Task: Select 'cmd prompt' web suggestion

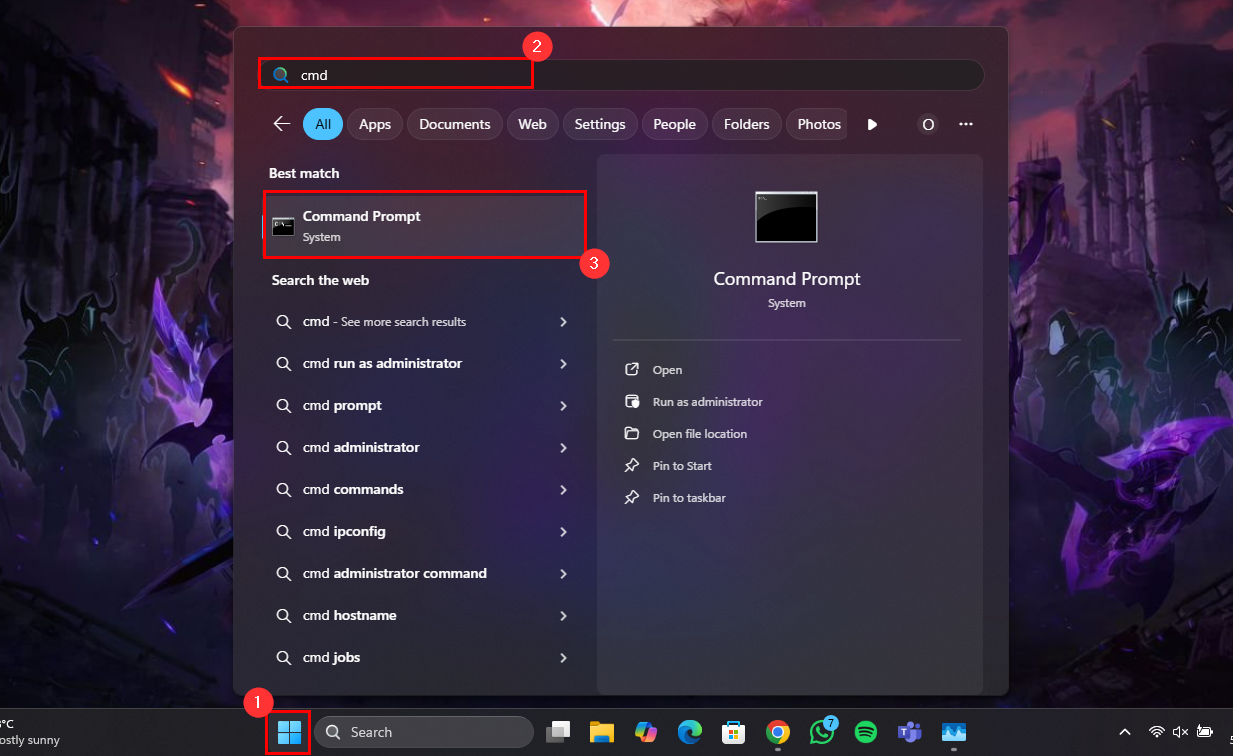Action: pos(423,406)
